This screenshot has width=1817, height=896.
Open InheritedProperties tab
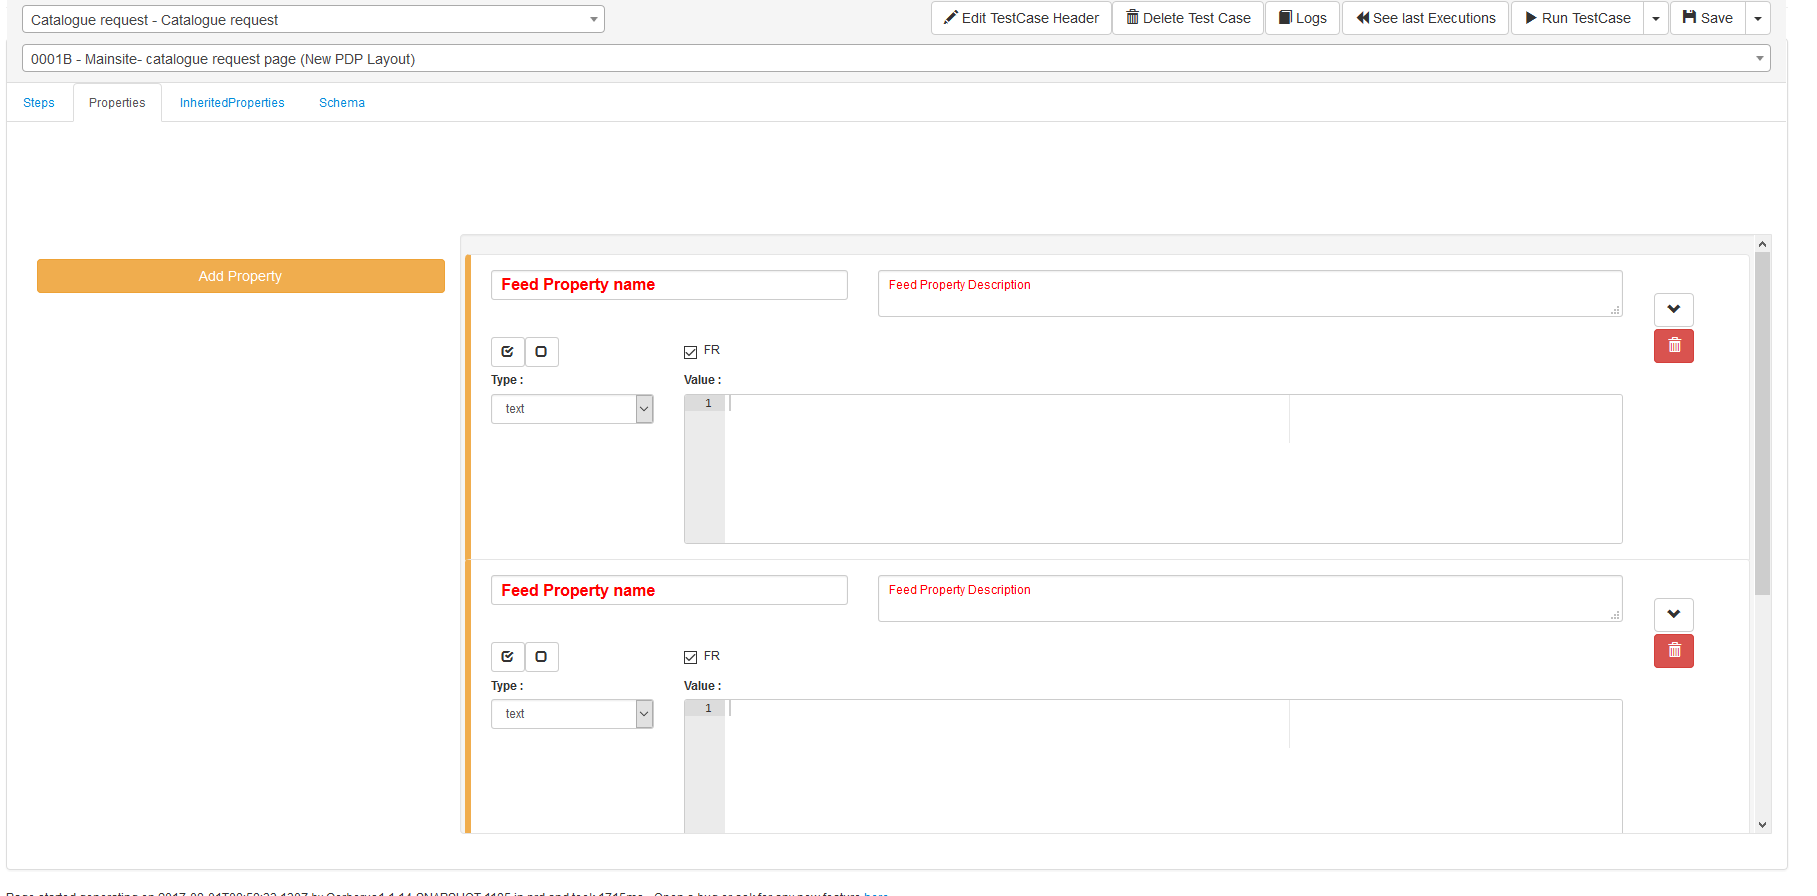coord(232,103)
